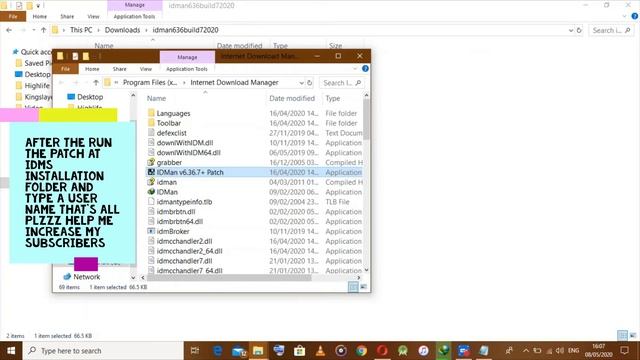Open Microsoft Edge from taskbar

pyautogui.click(x=218, y=351)
